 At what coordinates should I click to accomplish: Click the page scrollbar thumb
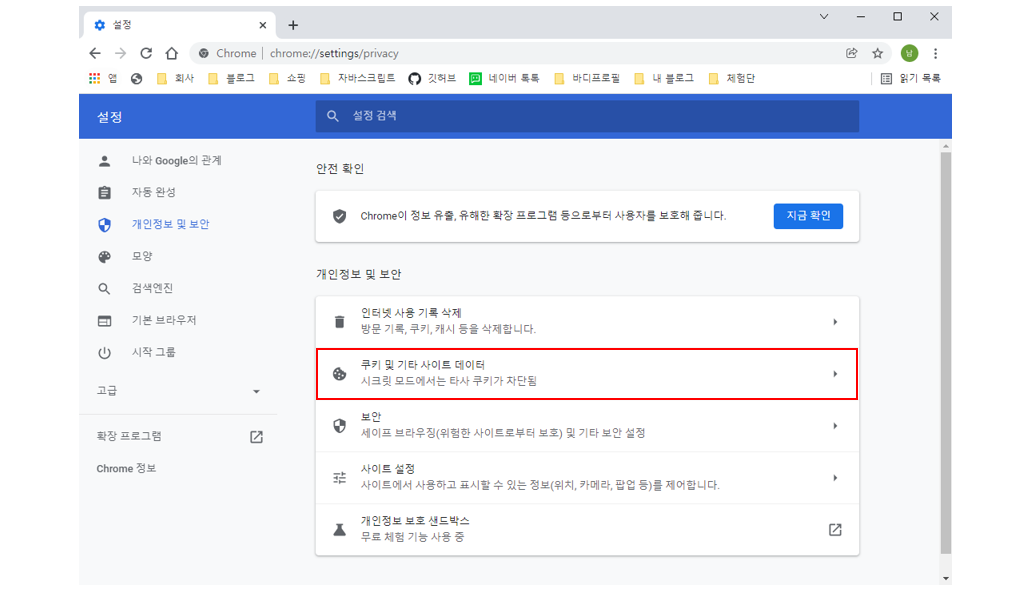946,353
